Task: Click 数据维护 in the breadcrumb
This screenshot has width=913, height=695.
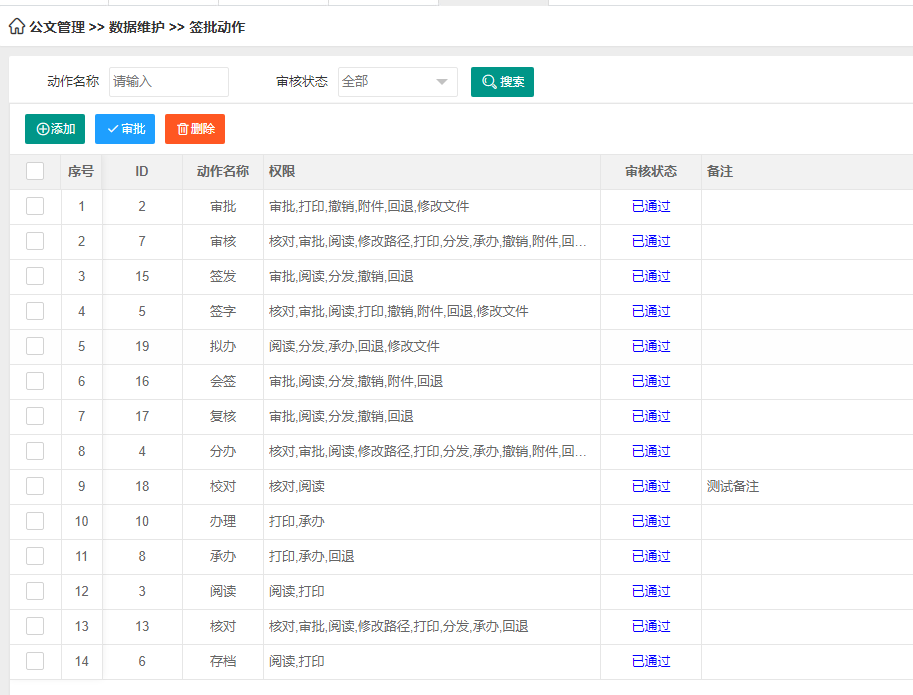Action: (137, 27)
